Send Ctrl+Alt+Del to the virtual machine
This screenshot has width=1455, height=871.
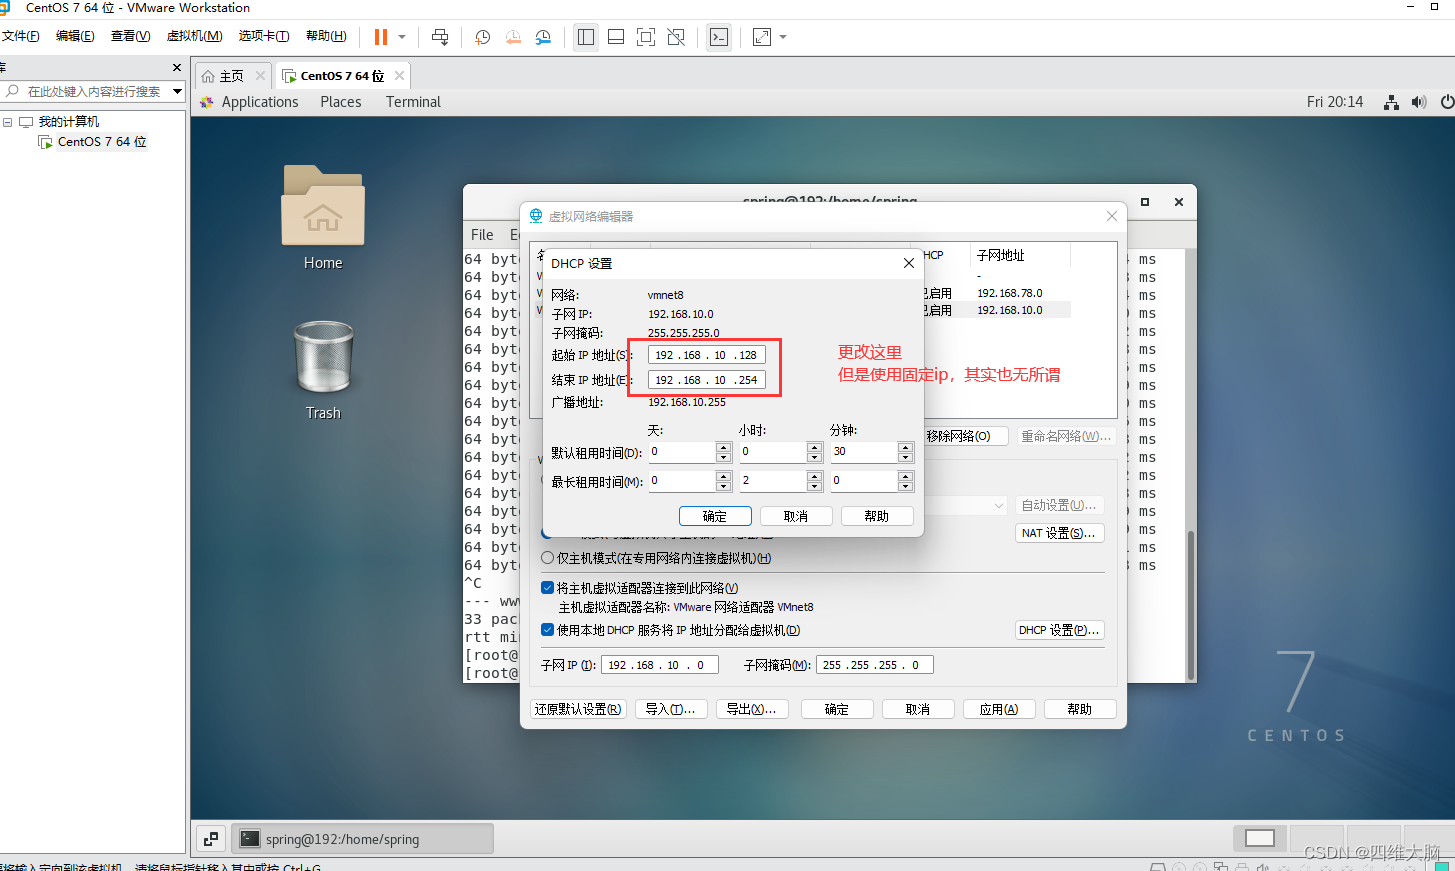[440, 37]
